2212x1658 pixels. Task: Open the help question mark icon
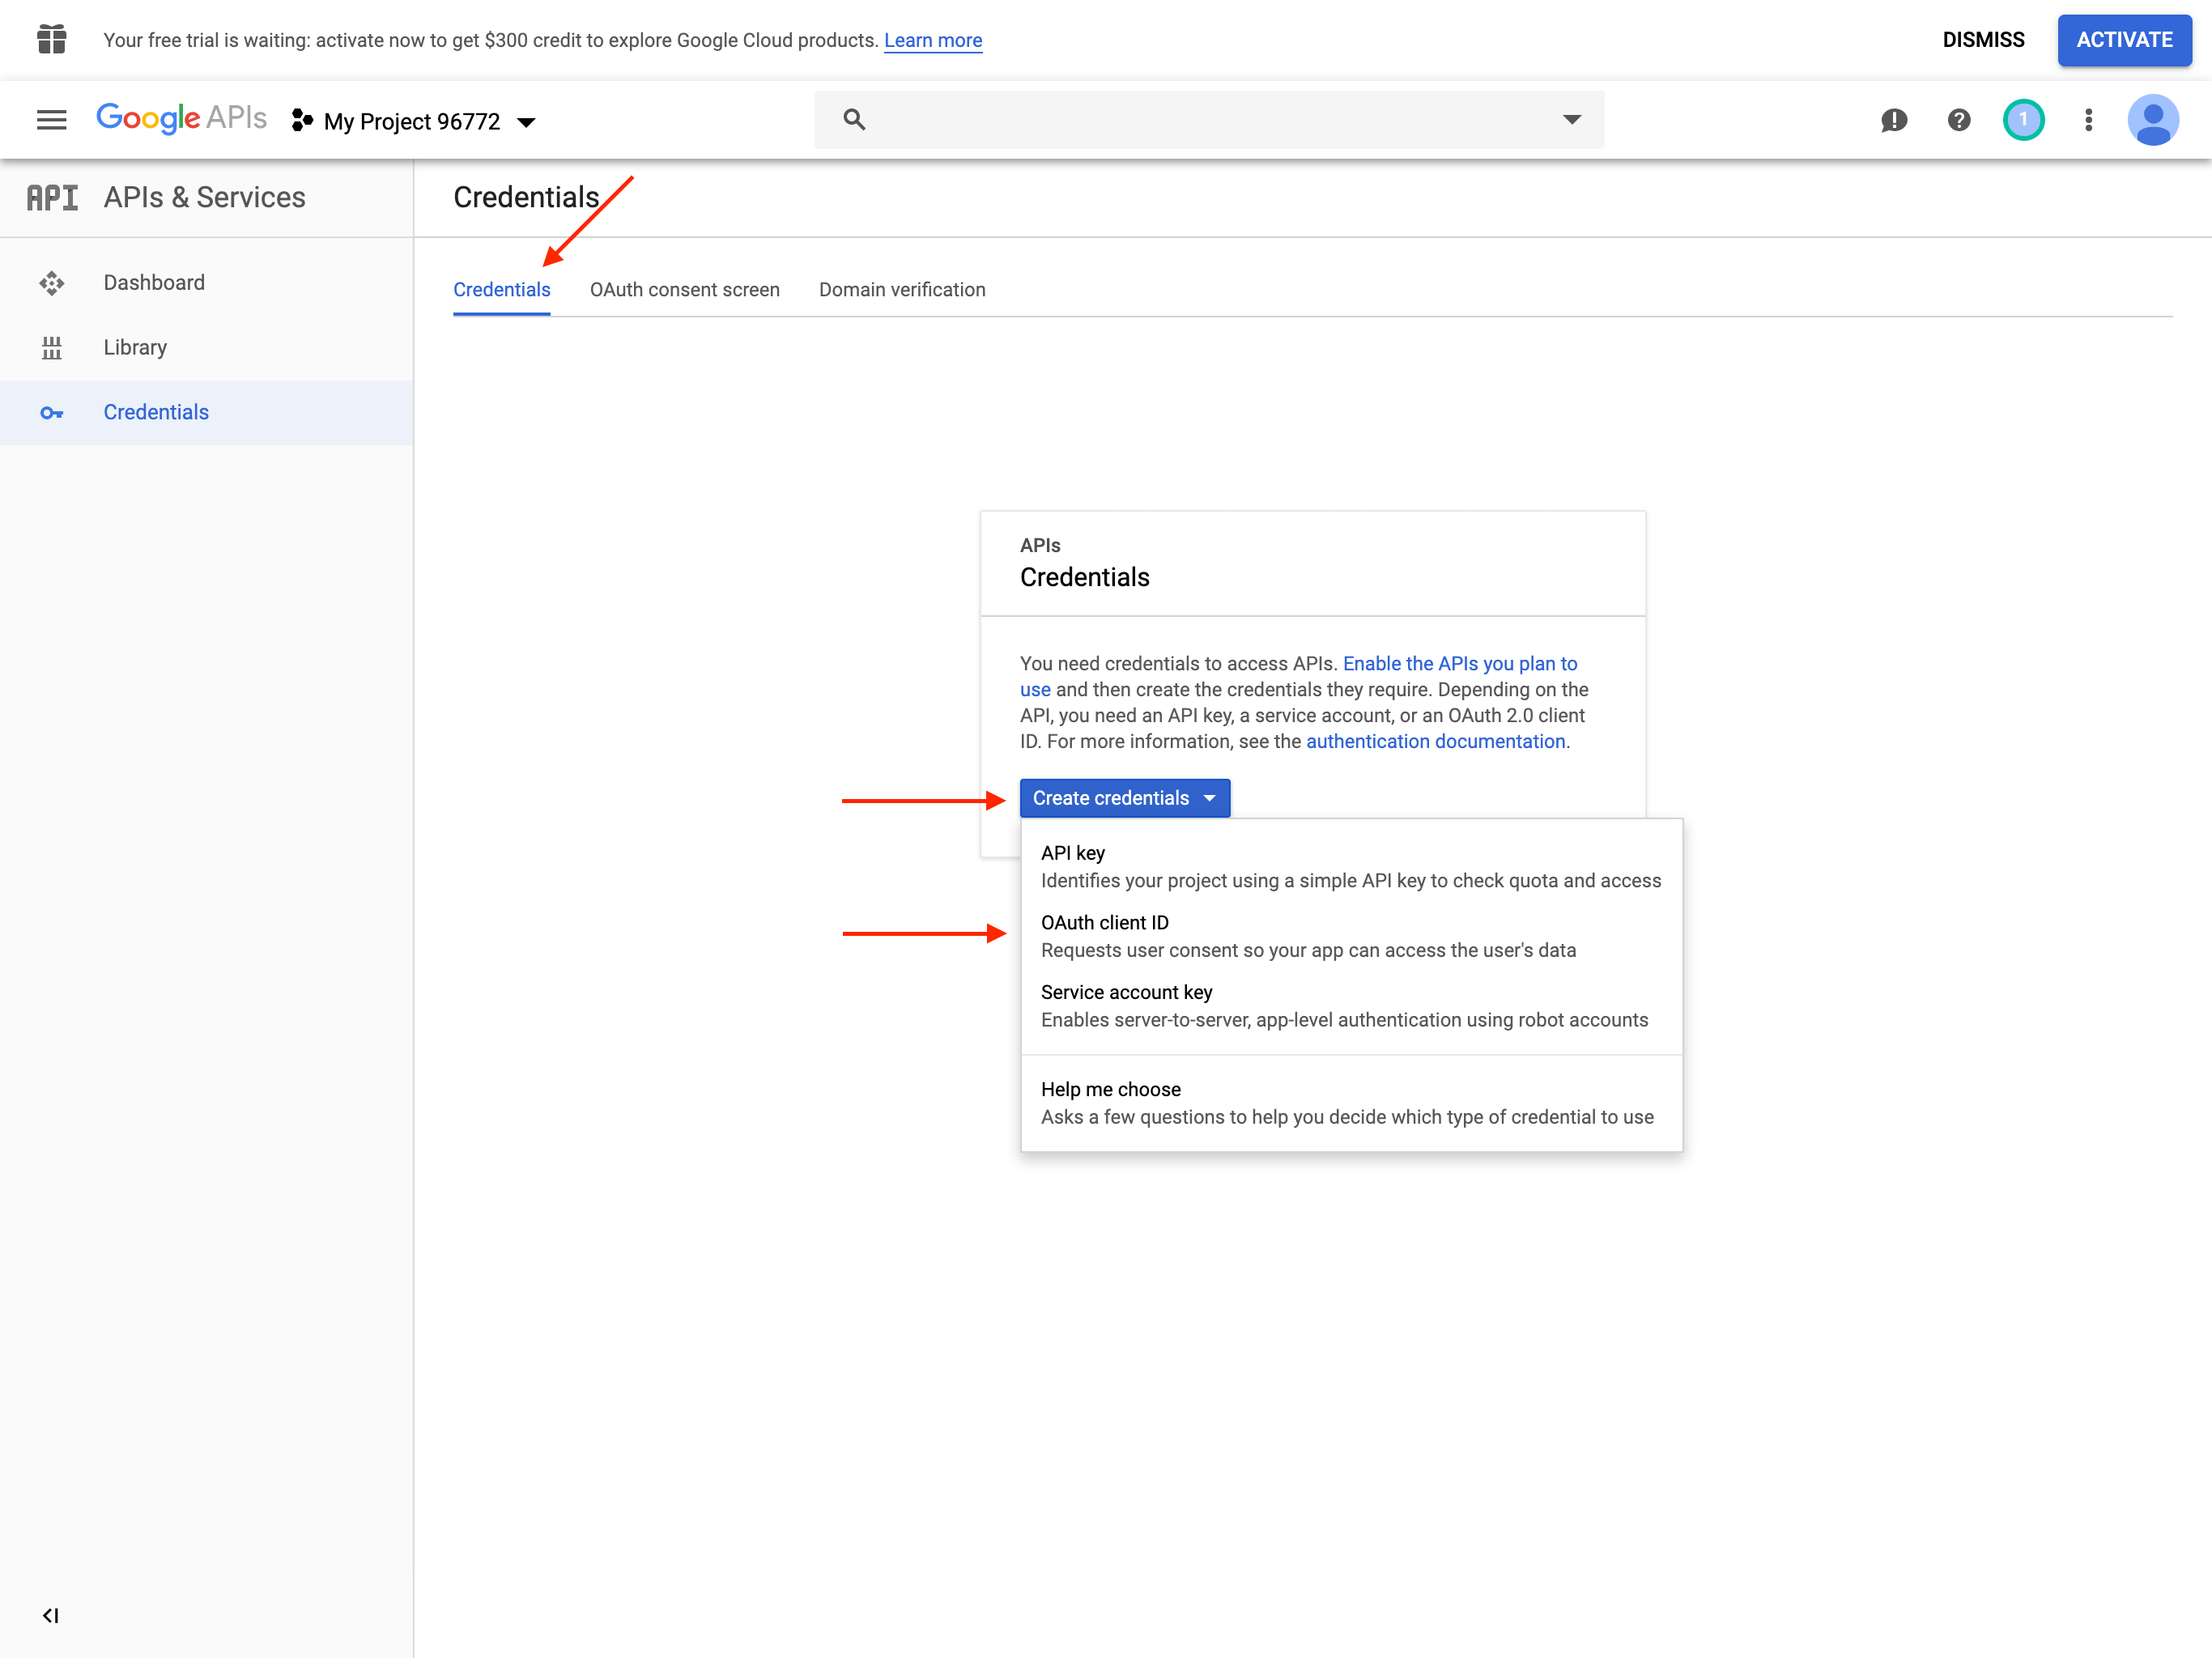[x=1958, y=120]
